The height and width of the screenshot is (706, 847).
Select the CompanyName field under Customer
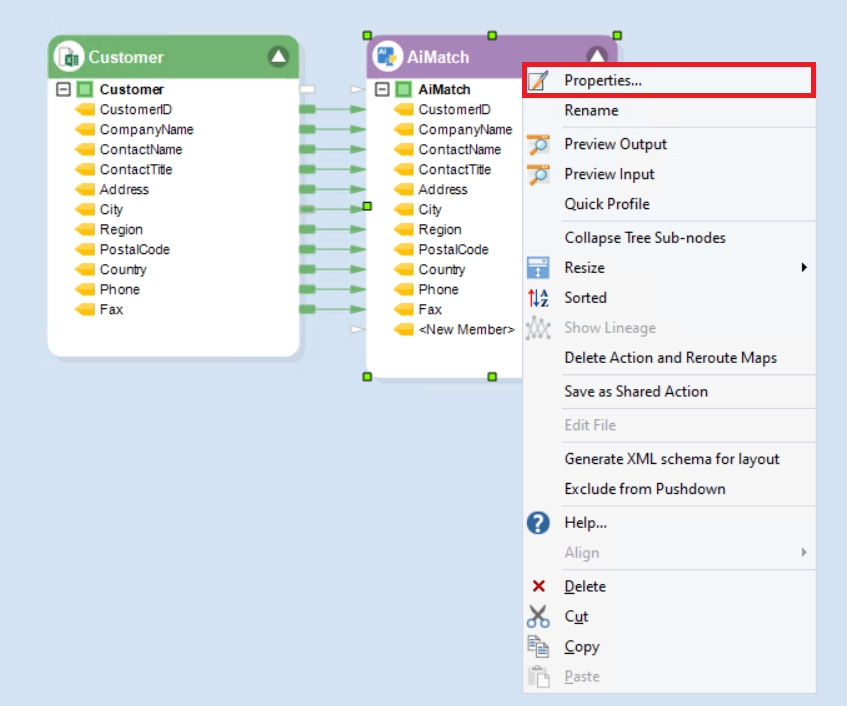coord(146,130)
